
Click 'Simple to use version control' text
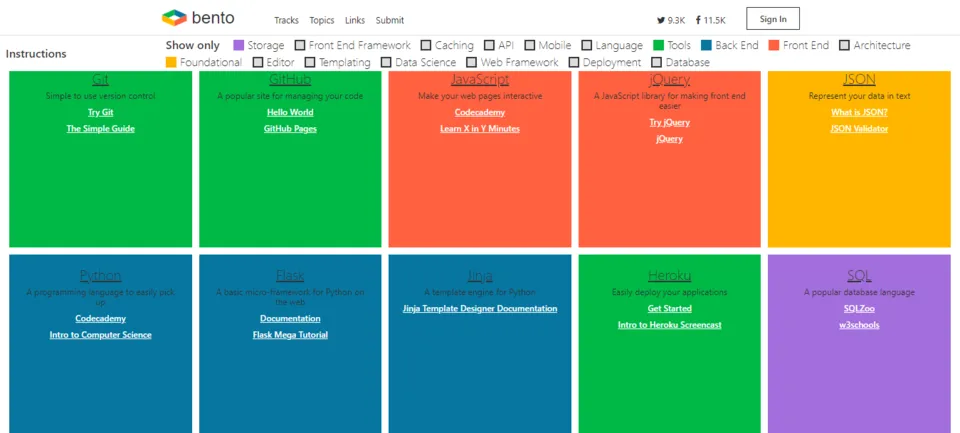pos(100,96)
